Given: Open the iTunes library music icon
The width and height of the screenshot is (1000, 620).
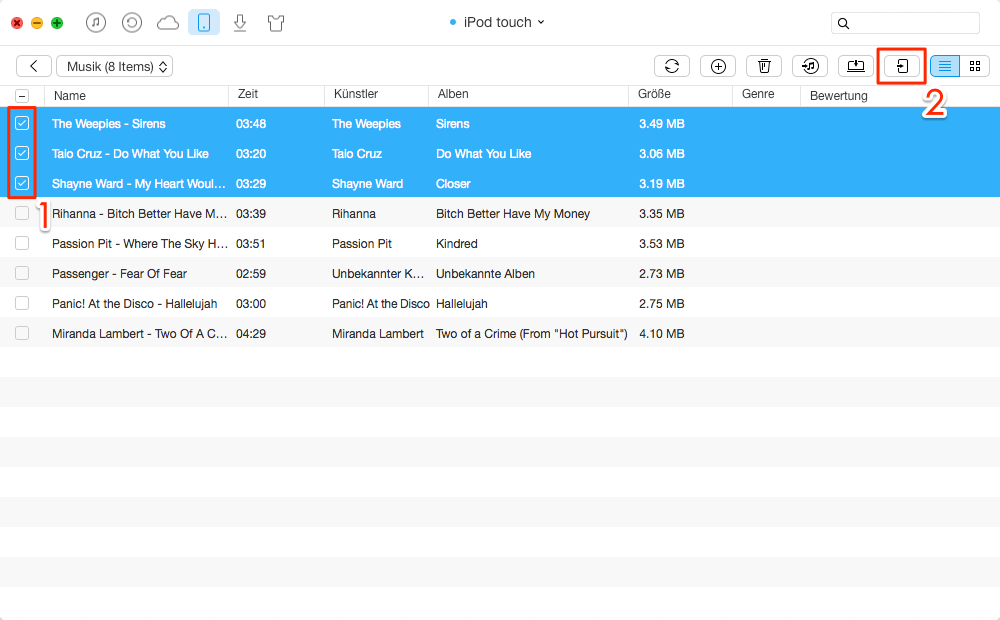Looking at the screenshot, I should point(96,23).
